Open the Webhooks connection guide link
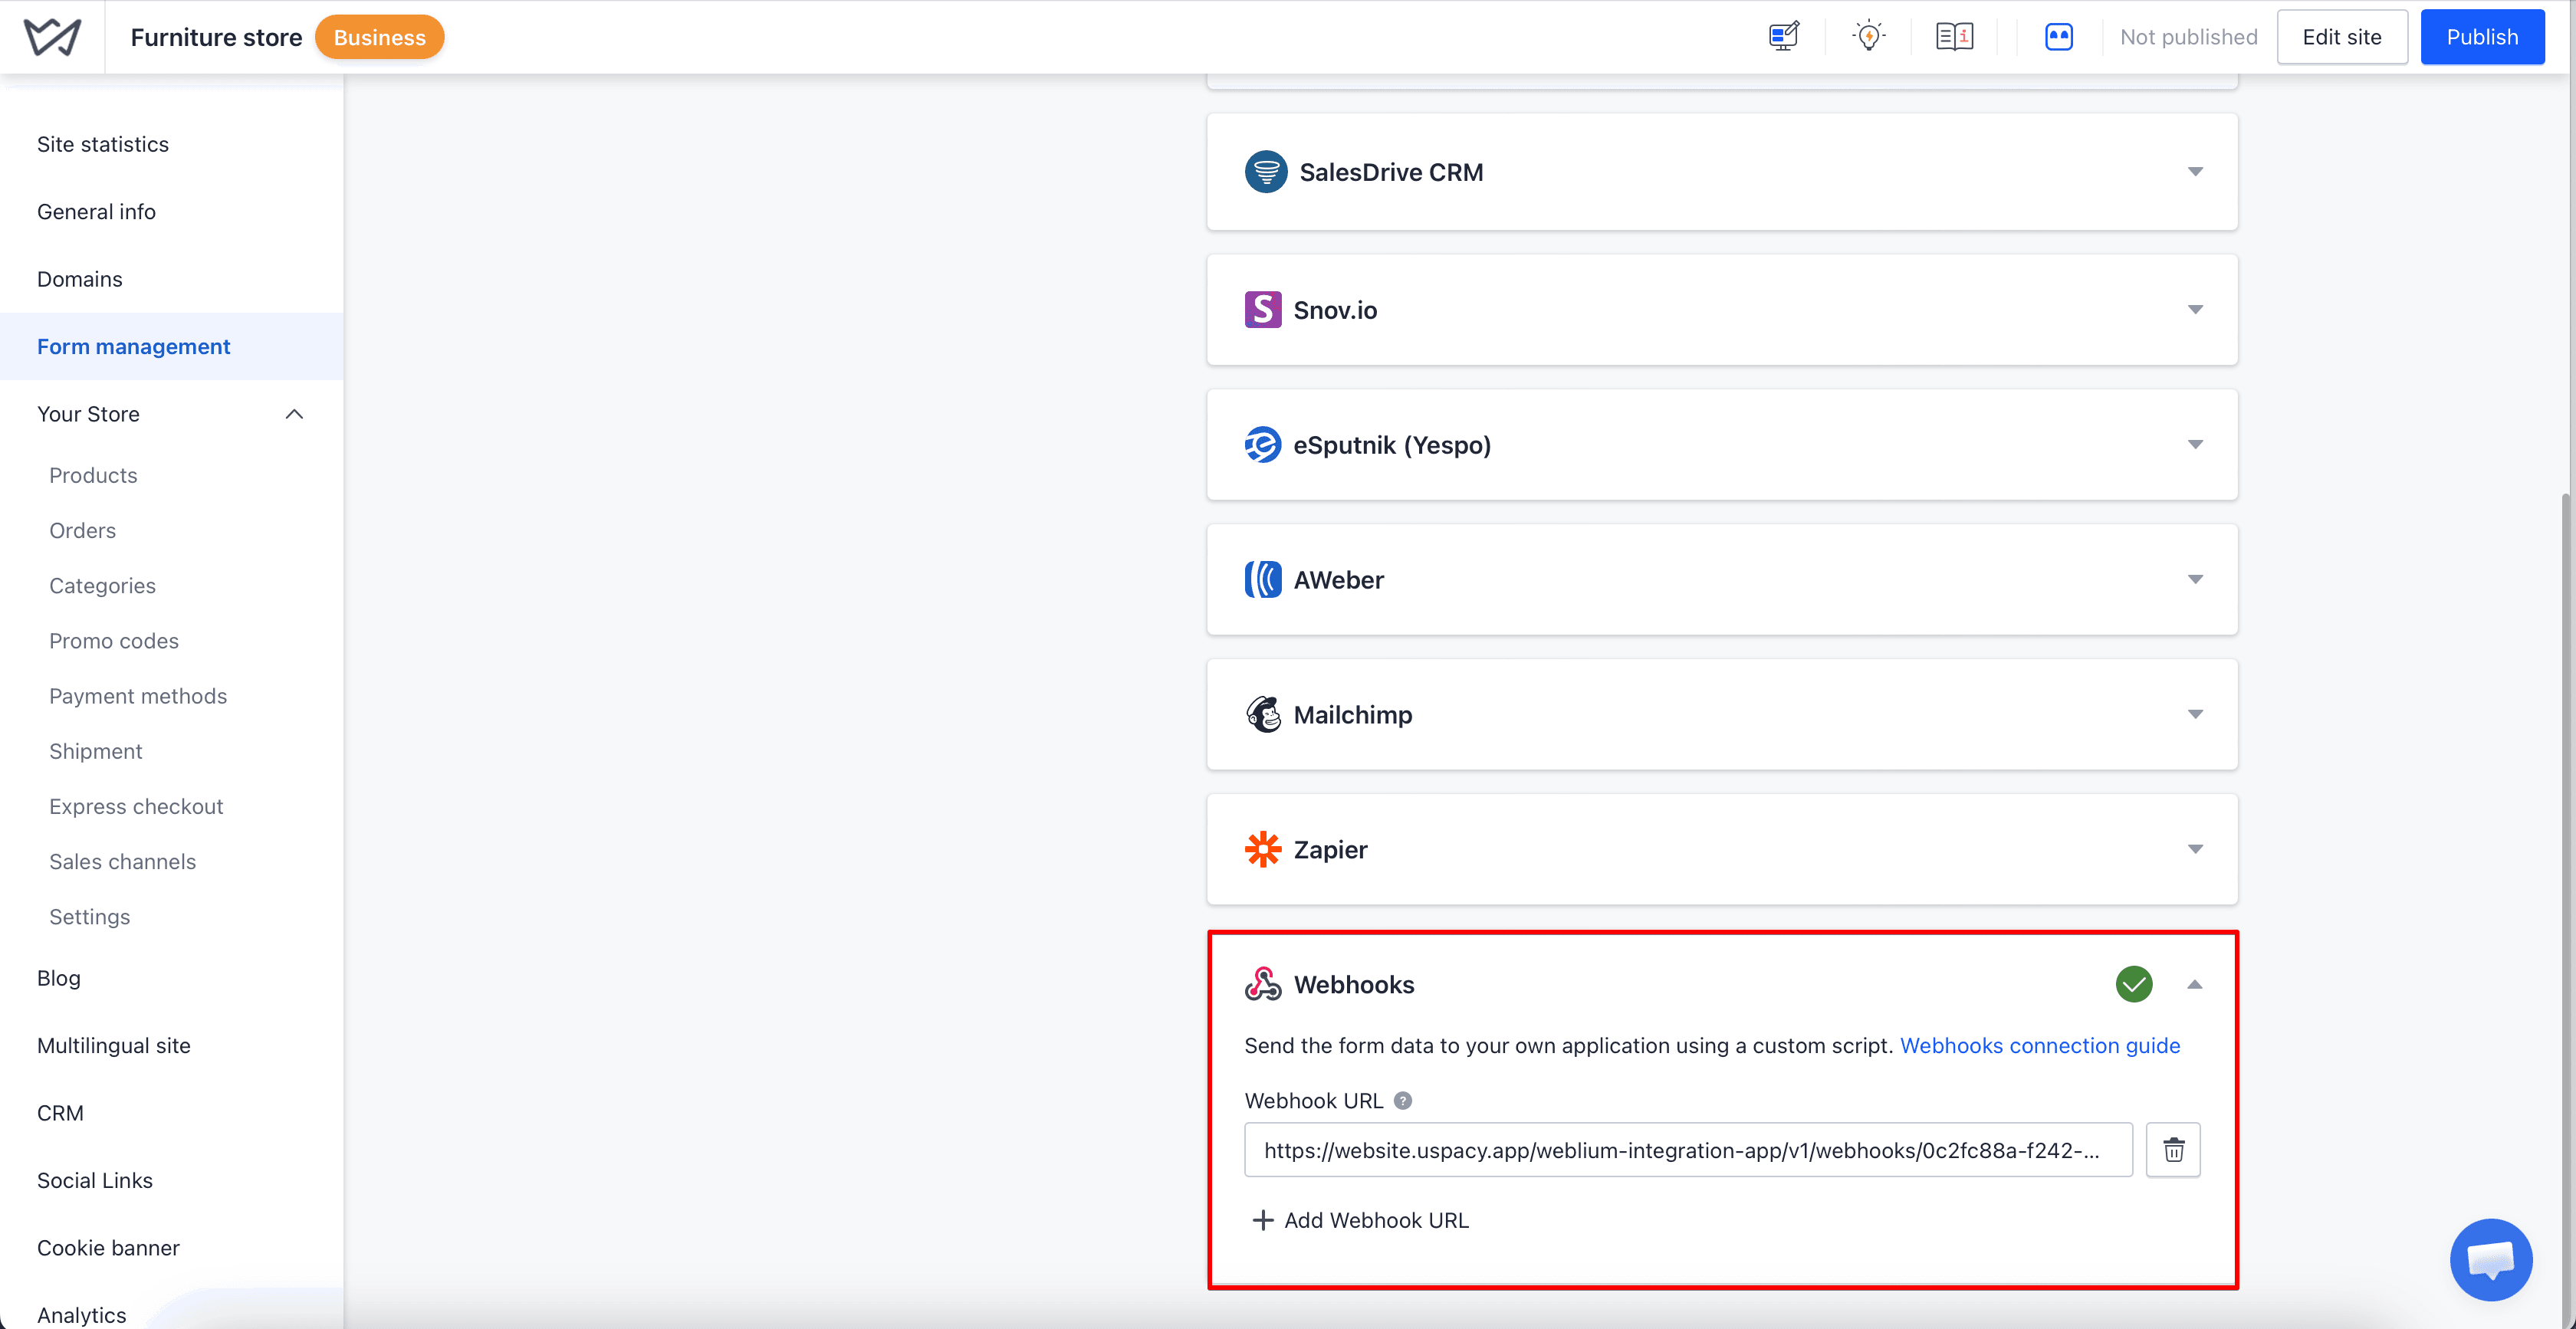 point(2040,1046)
